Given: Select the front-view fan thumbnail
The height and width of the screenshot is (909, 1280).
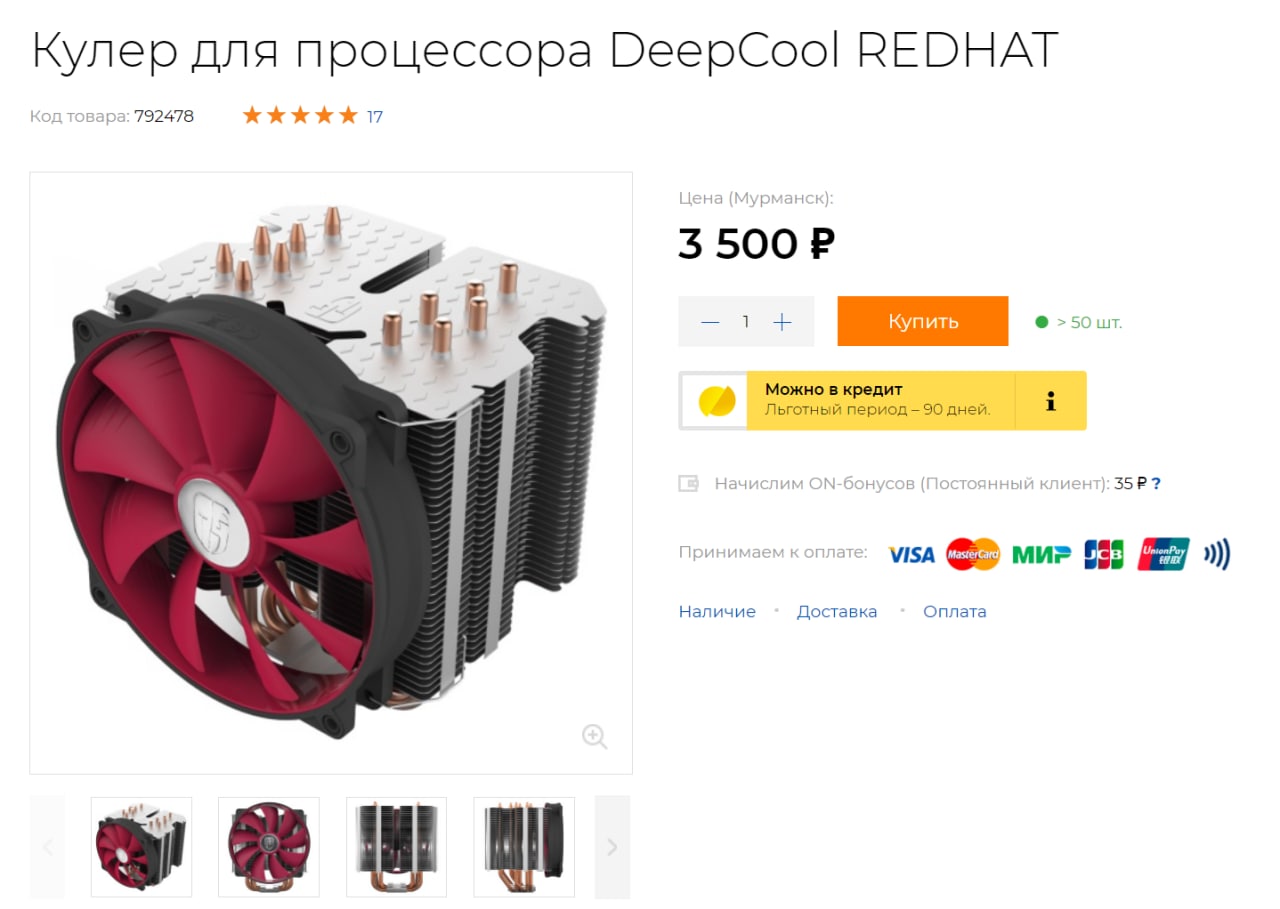Looking at the screenshot, I should [x=269, y=847].
